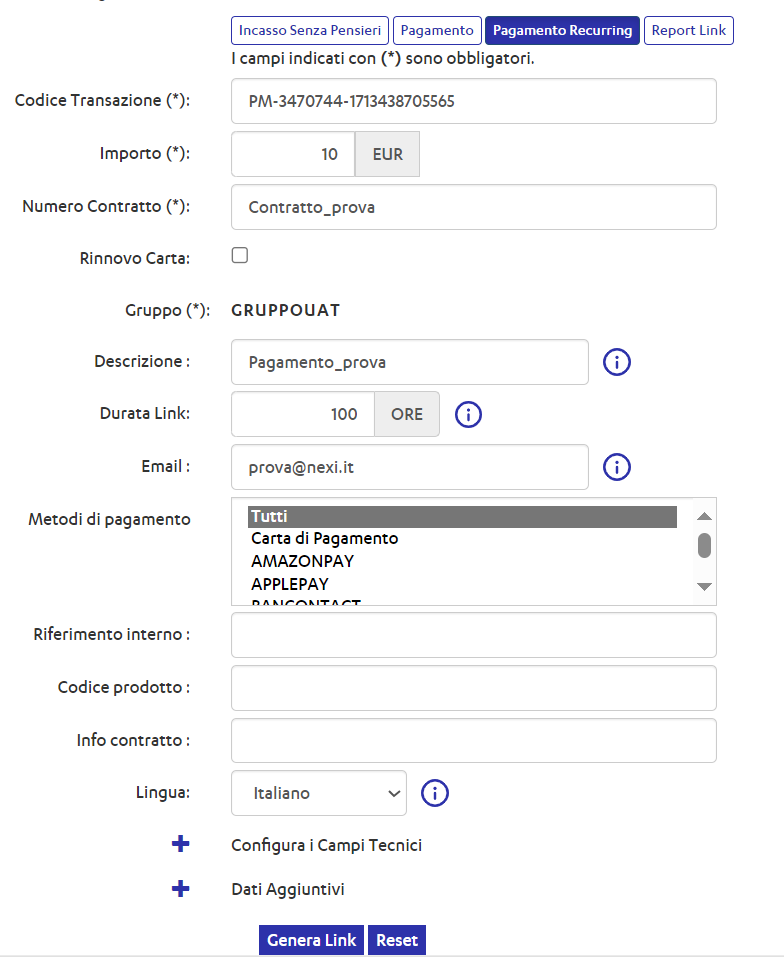This screenshot has width=784, height=957.
Task: Click the Genera Link button
Action: 311,940
